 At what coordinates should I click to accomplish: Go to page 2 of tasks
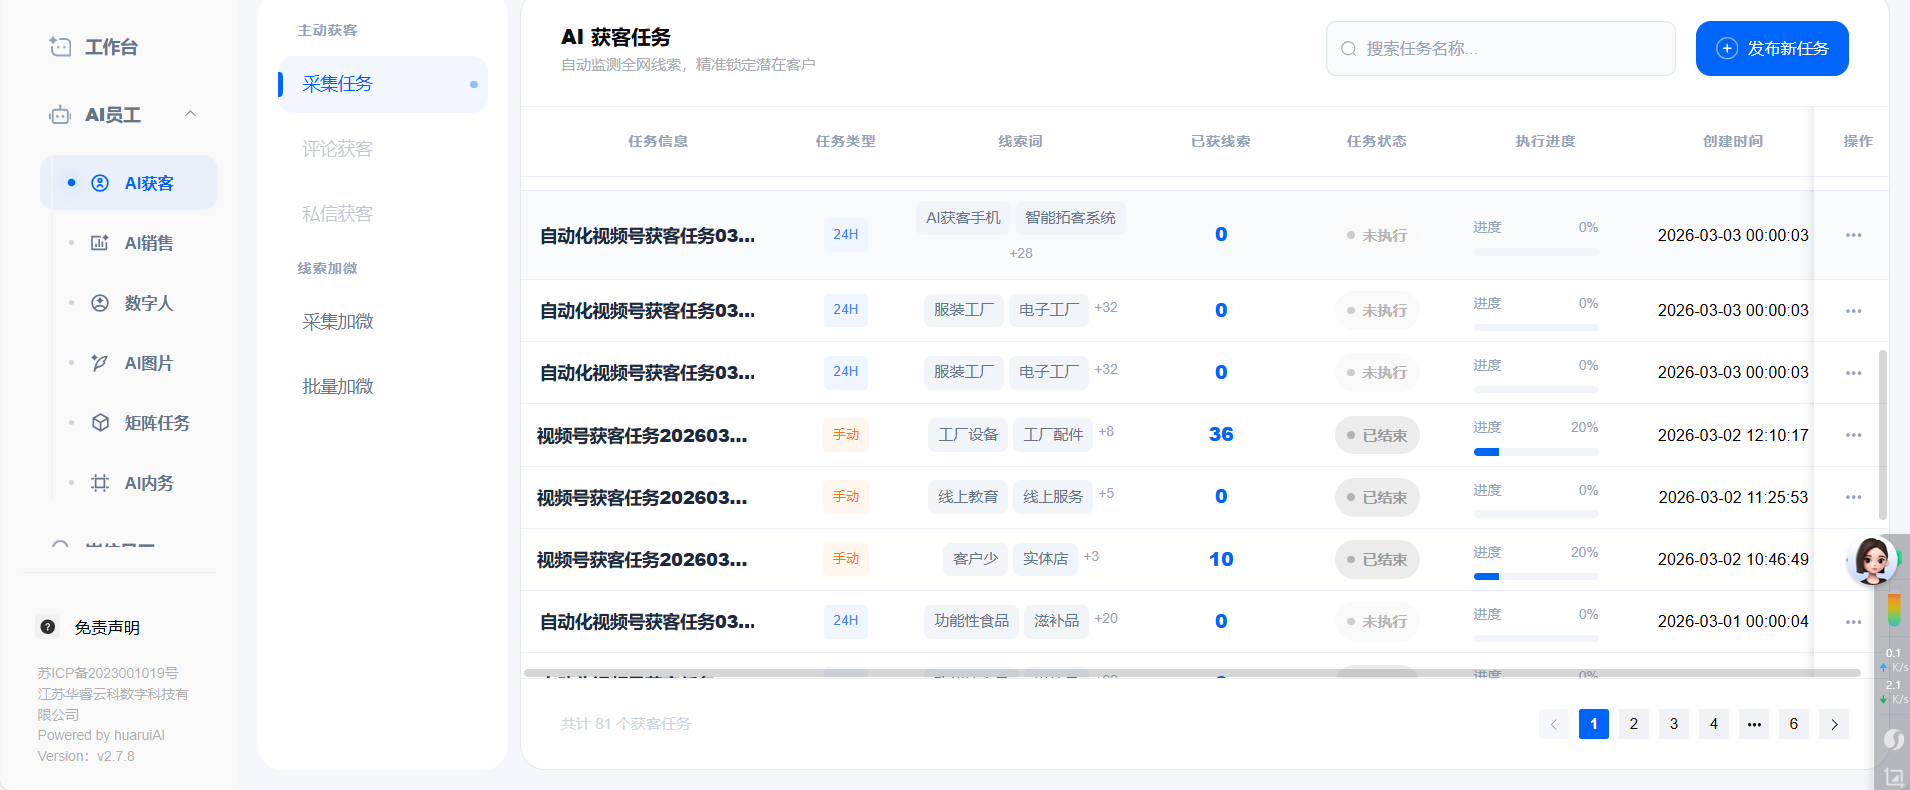(x=1633, y=724)
